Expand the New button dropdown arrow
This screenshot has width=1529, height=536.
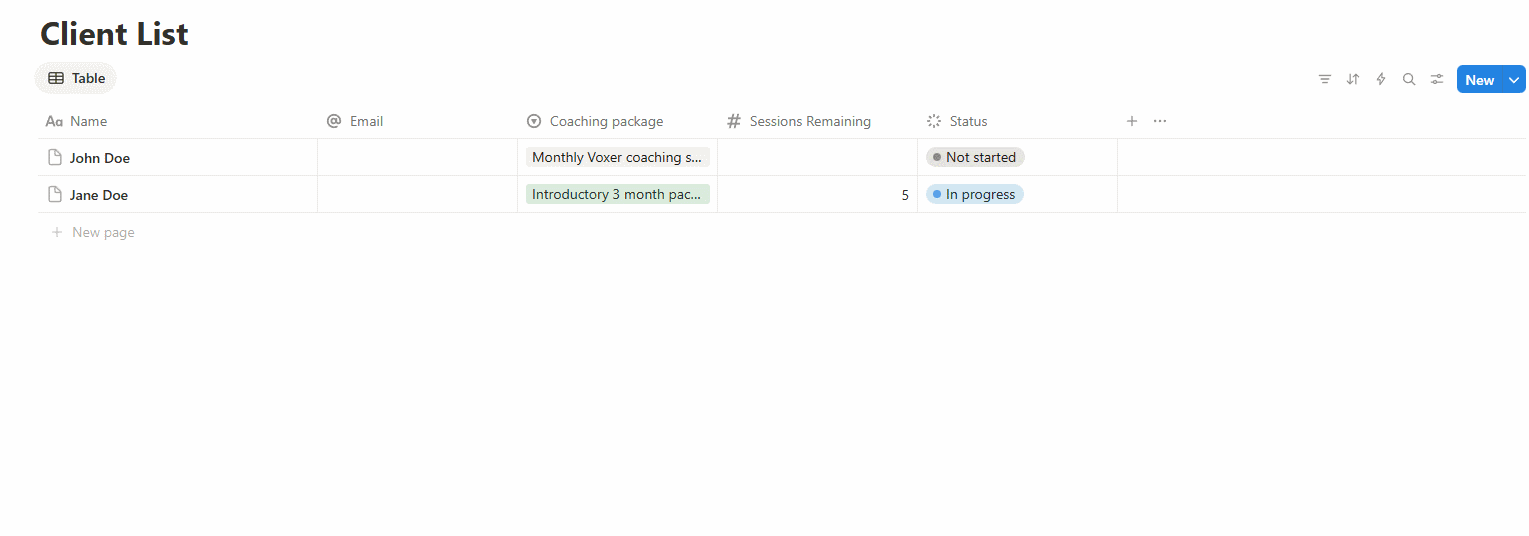point(1514,80)
